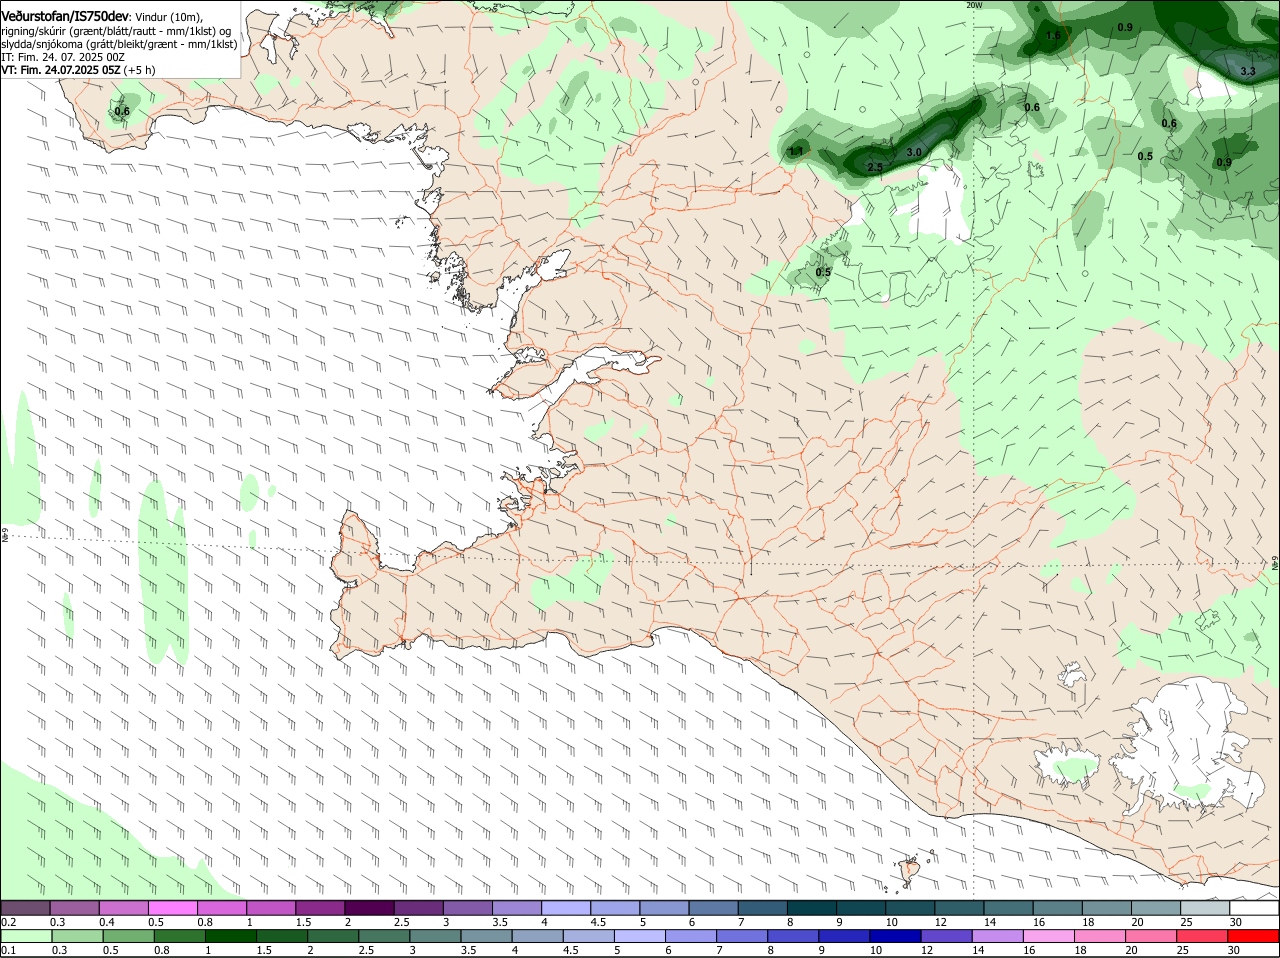Click the 0.5 value next to the 0.9 label
The image size is (1280, 958).
[1145, 156]
